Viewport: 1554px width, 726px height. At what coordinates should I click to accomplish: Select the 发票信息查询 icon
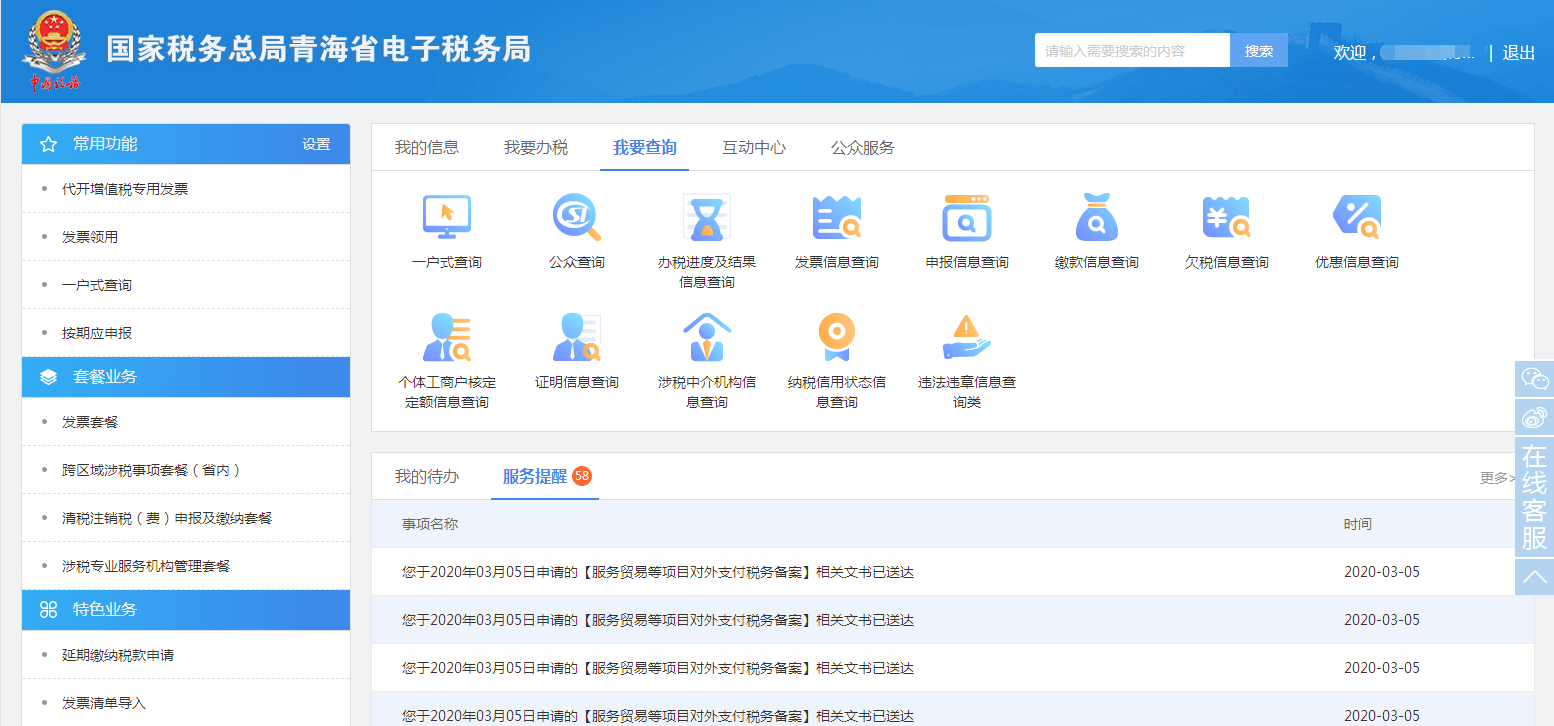[836, 217]
